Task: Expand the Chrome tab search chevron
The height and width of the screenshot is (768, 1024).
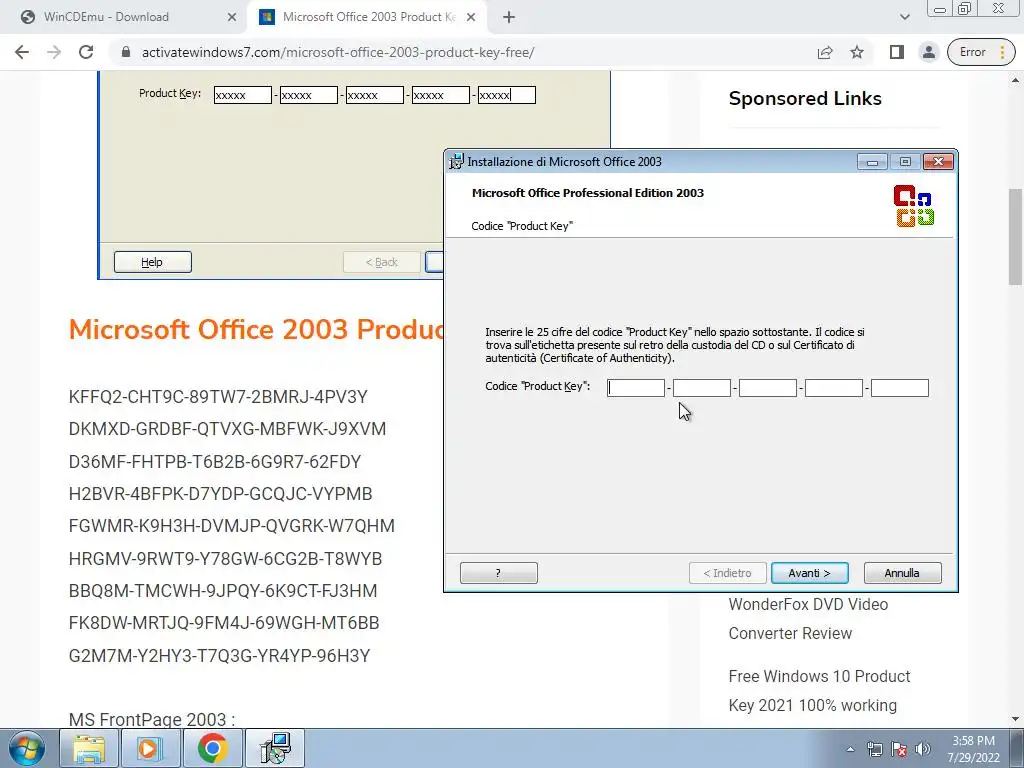Action: pos(904,17)
